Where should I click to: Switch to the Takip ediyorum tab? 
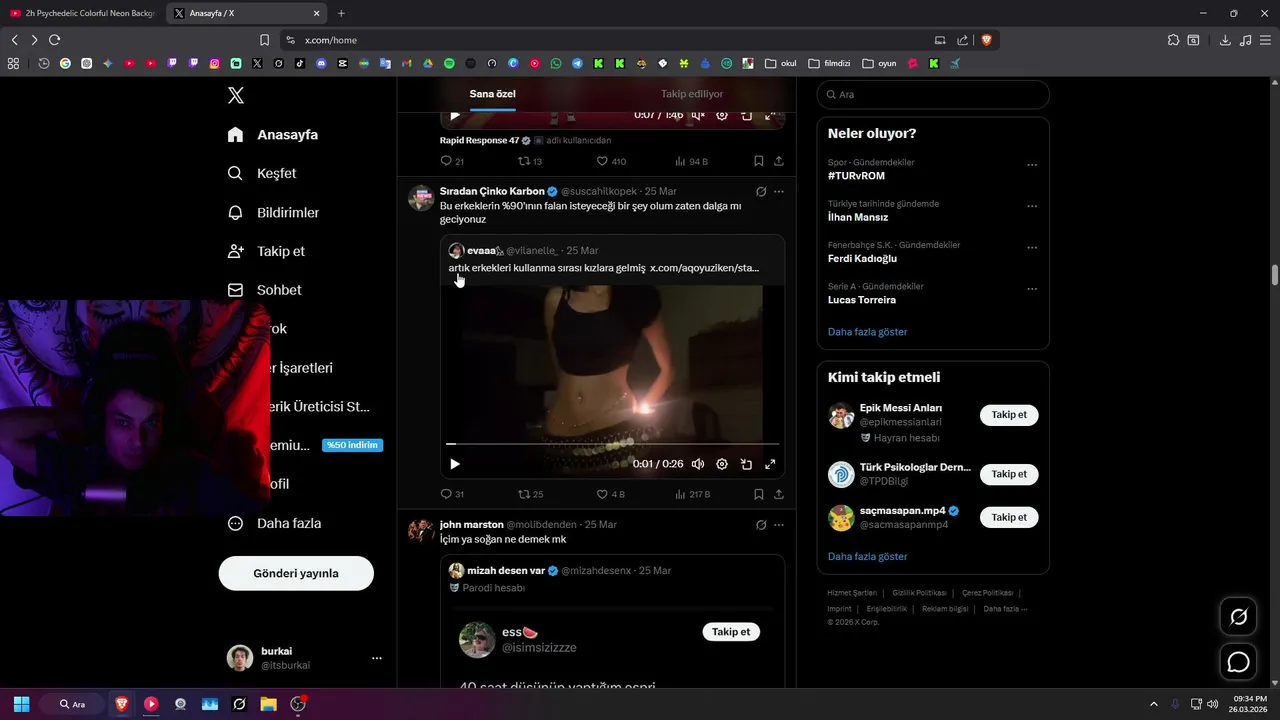click(692, 94)
